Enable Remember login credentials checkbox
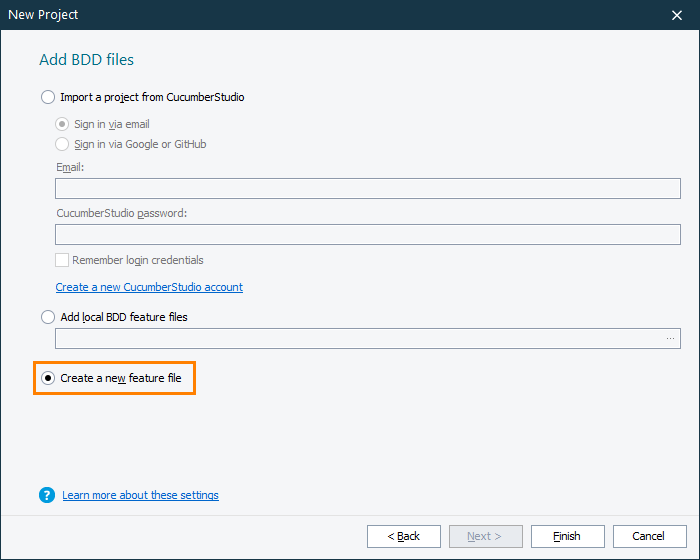 (63, 260)
